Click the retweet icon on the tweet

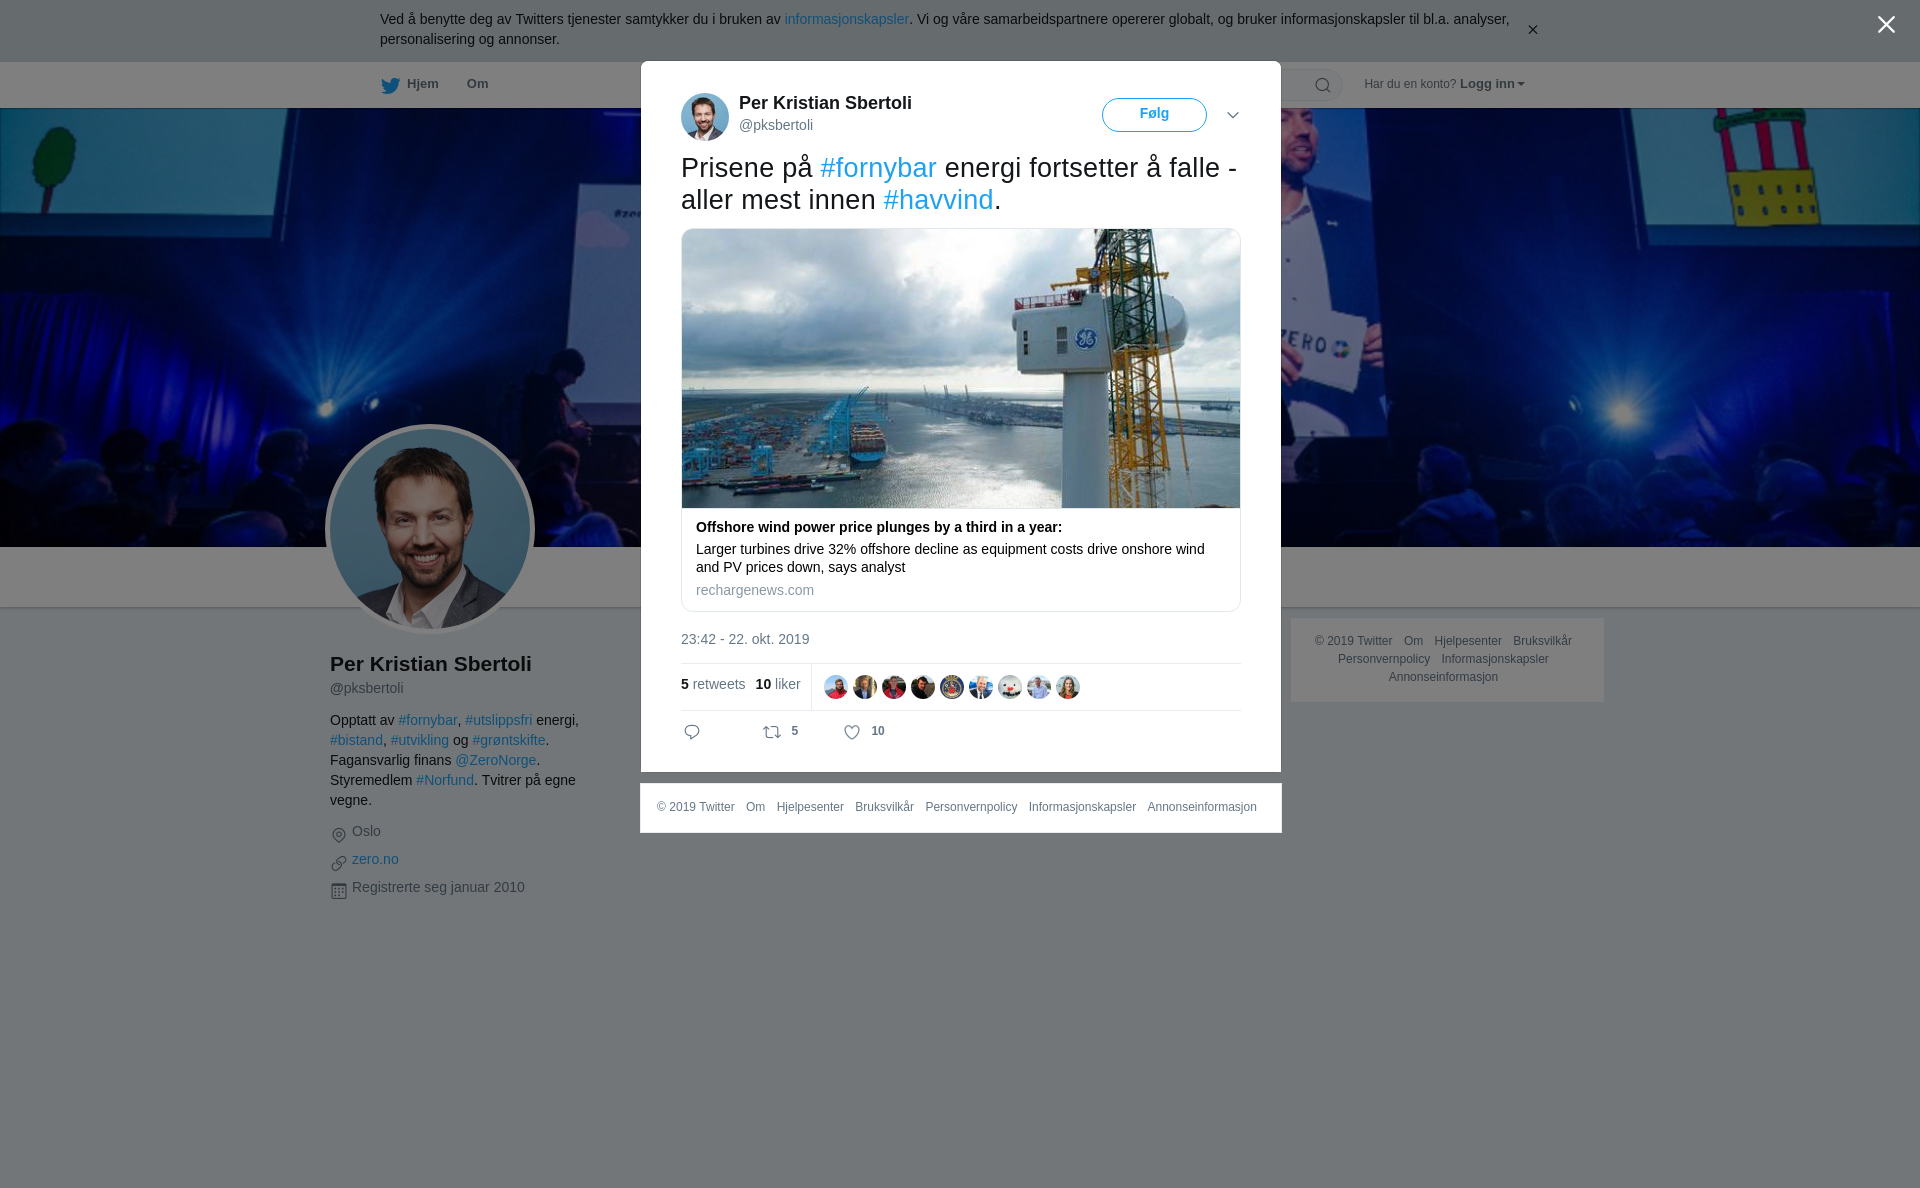[x=772, y=732]
